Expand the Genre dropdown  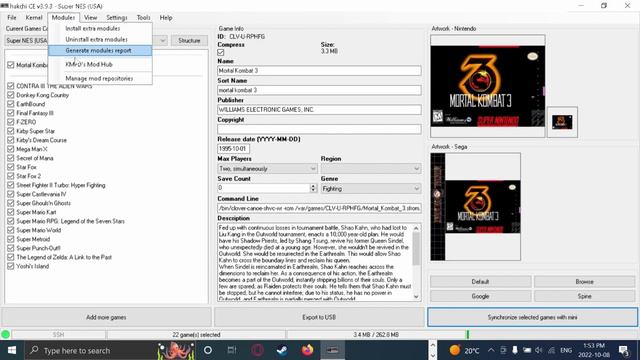[x=416, y=189]
